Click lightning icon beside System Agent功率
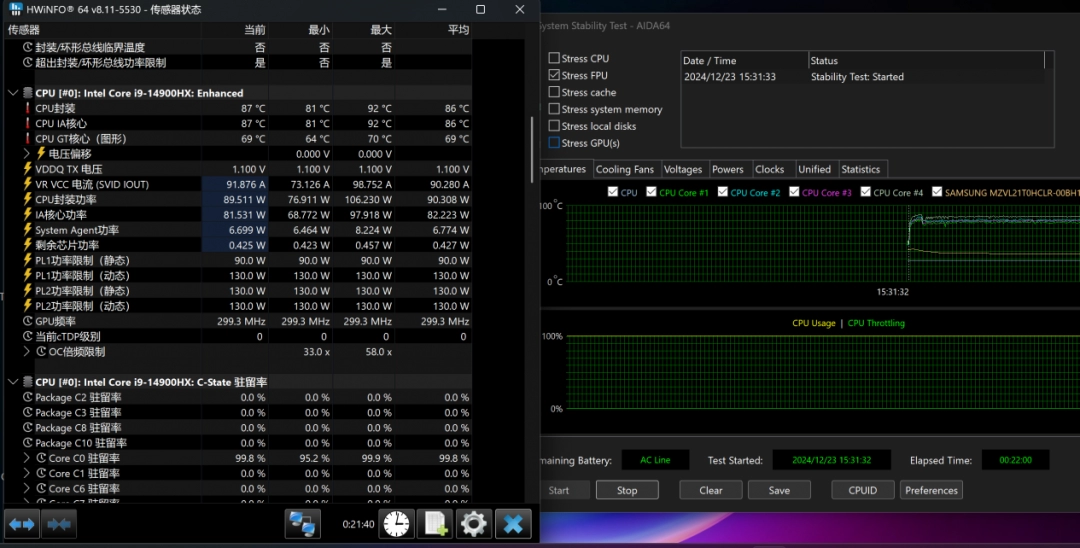 [28, 230]
